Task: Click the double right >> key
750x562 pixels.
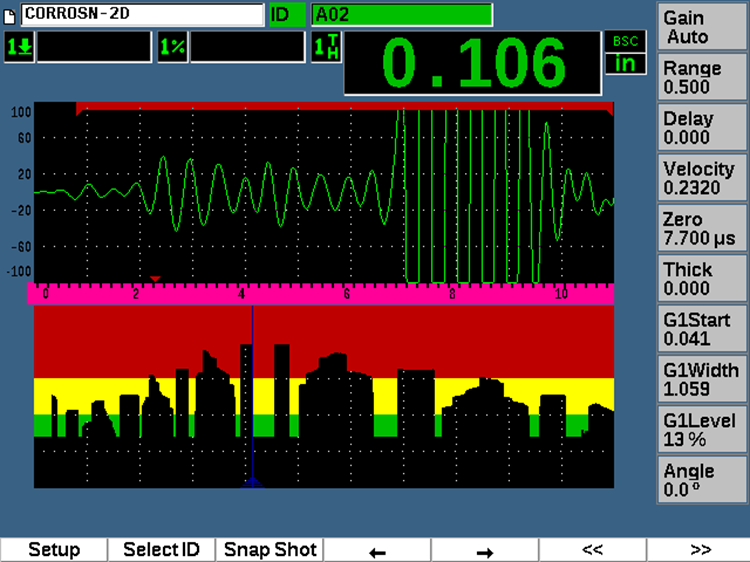Action: point(700,550)
